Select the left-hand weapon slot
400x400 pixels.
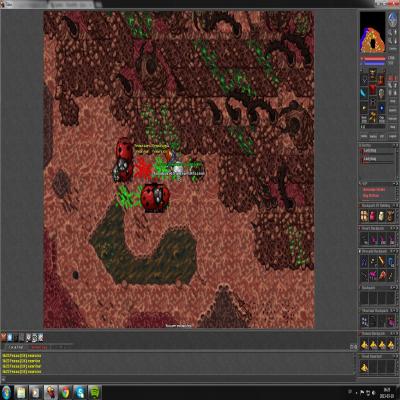364,92
